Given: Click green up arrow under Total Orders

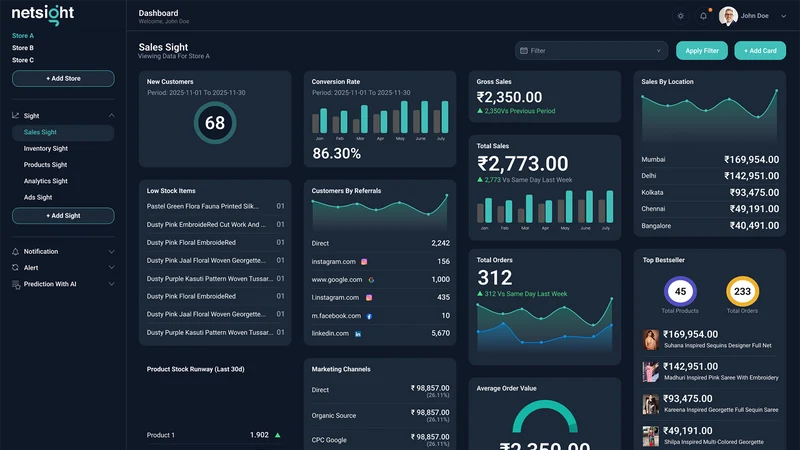Looking at the screenshot, I should pyautogui.click(x=480, y=293).
